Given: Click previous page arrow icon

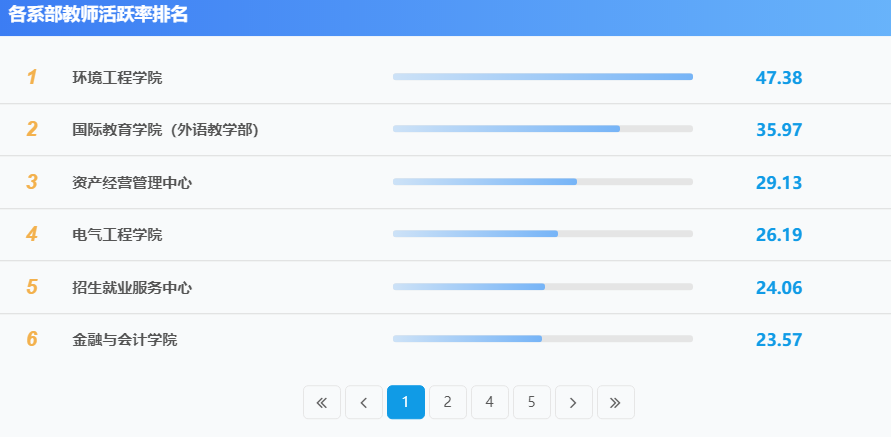Looking at the screenshot, I should [364, 402].
